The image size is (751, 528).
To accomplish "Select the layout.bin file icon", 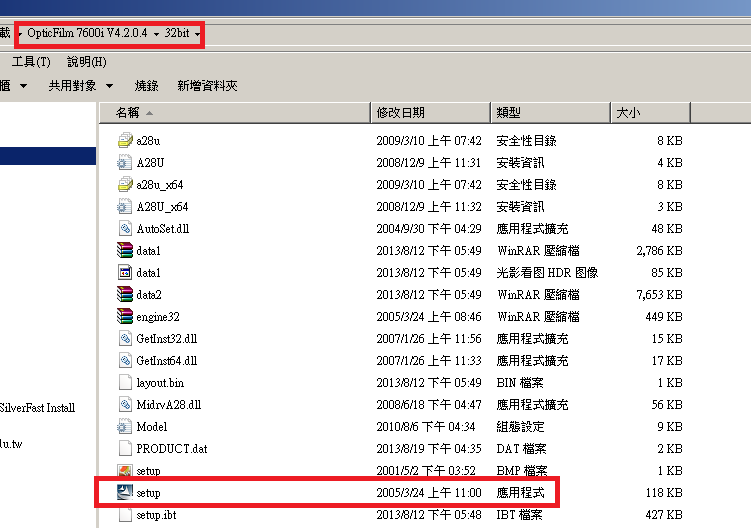I will pos(124,383).
